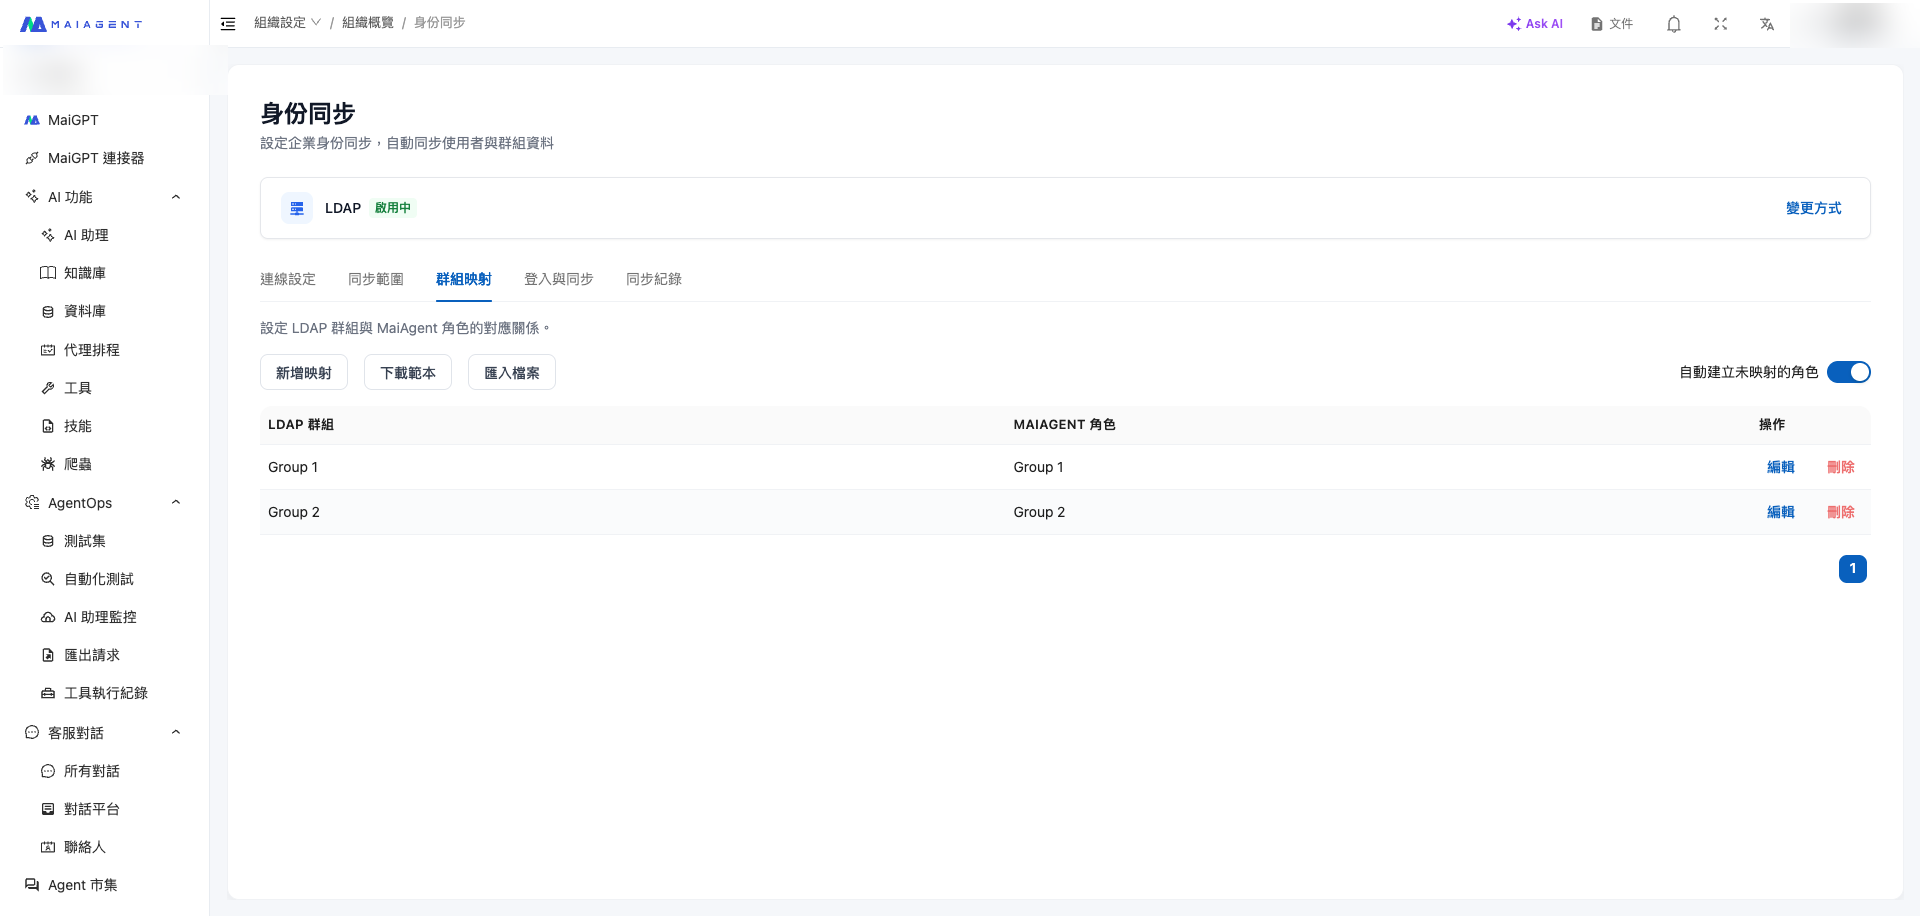Open the 文件 documentation icon
The image size is (1920, 916).
[1611, 24]
